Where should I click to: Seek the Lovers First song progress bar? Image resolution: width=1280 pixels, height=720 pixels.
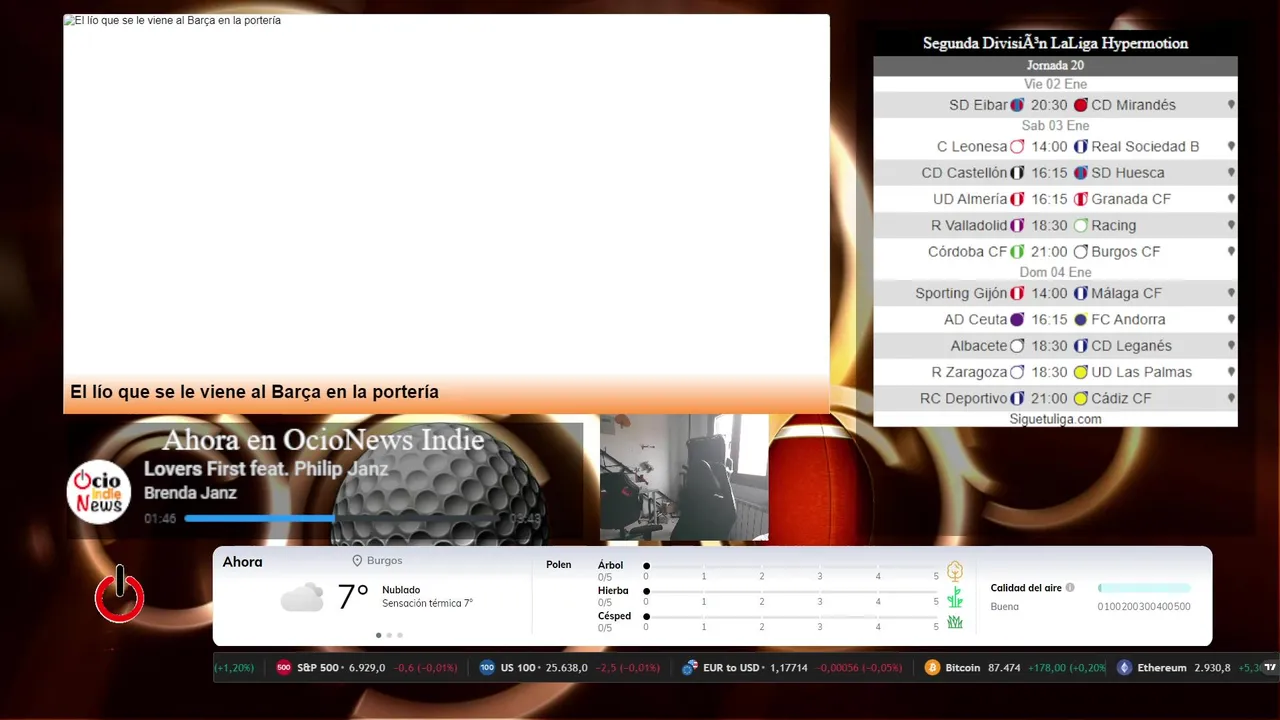[x=343, y=518]
